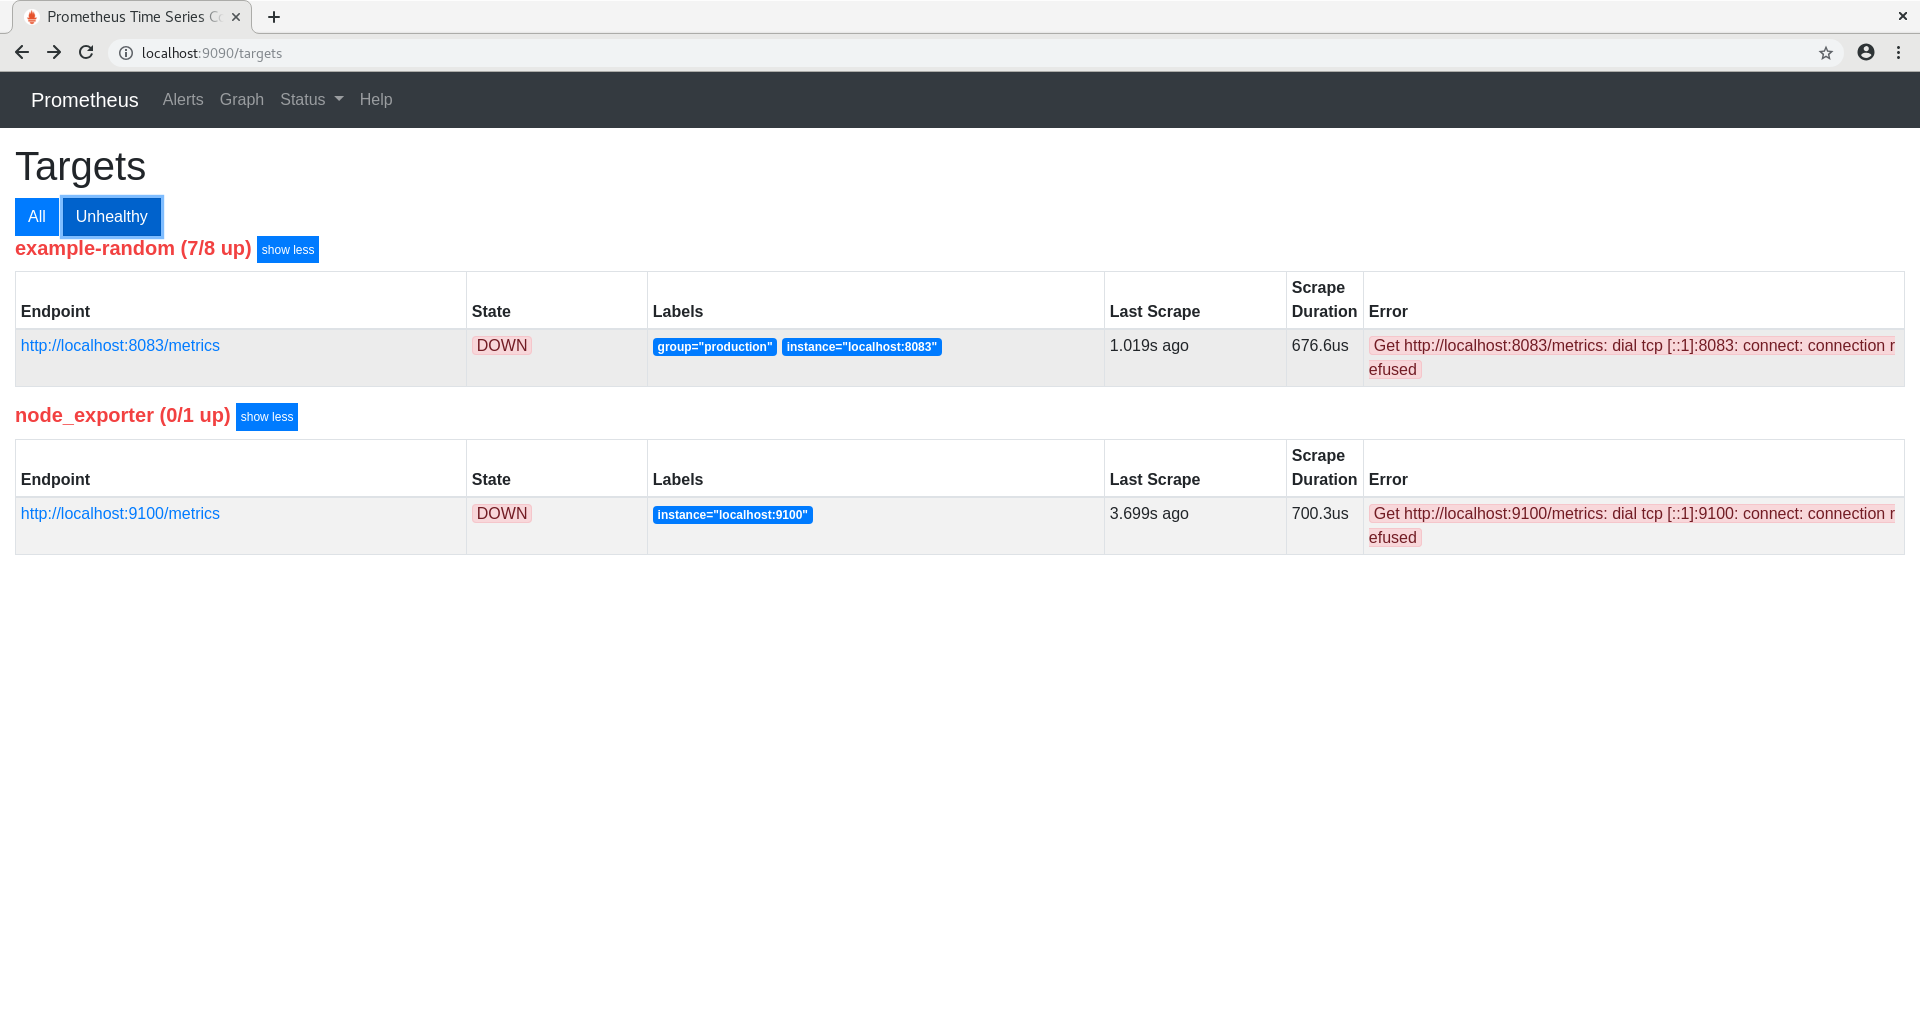Go back to the previous page

[x=22, y=53]
